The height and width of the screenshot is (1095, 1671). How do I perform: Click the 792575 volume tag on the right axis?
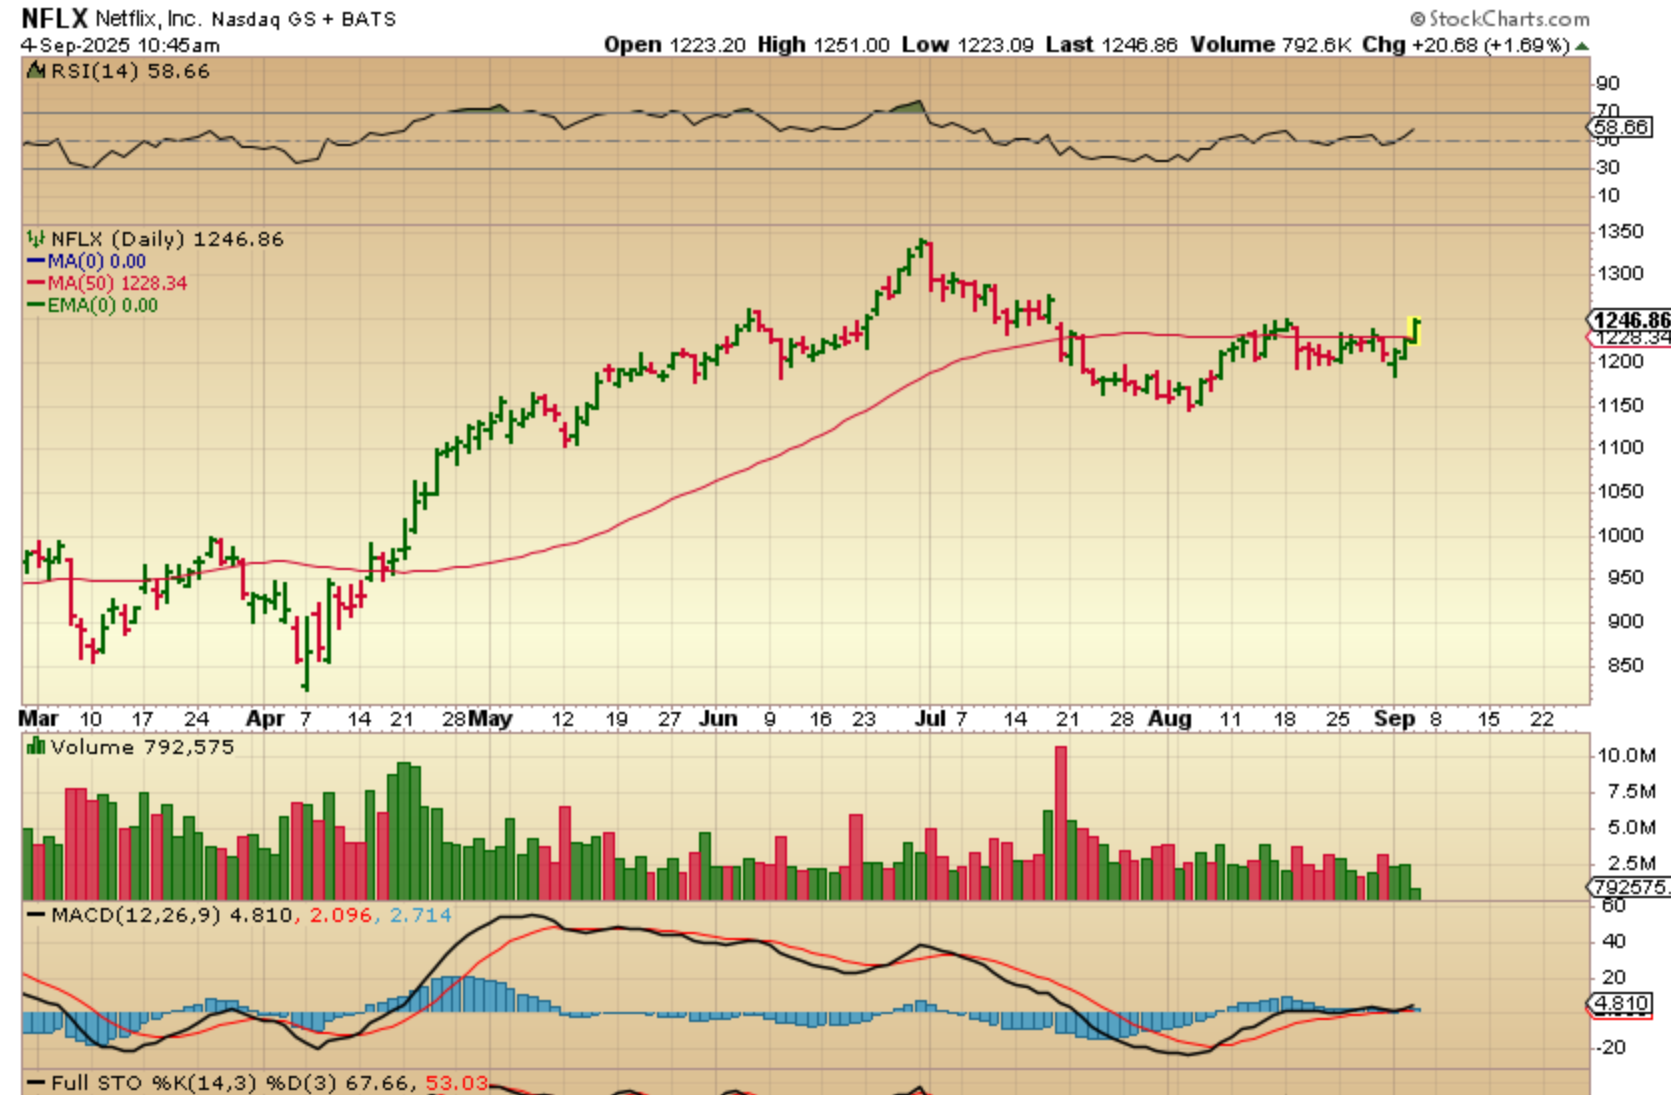1630,887
